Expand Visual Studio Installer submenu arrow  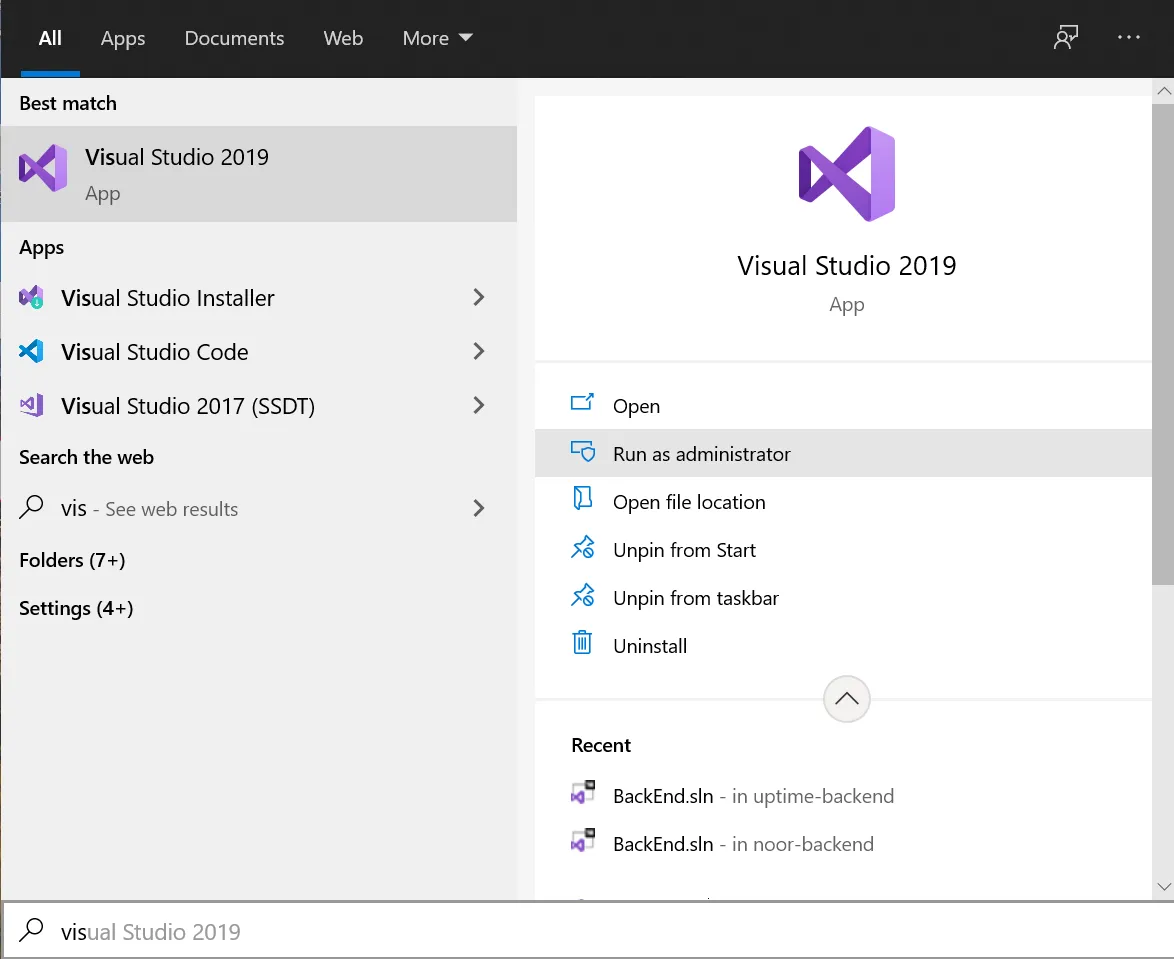click(479, 298)
